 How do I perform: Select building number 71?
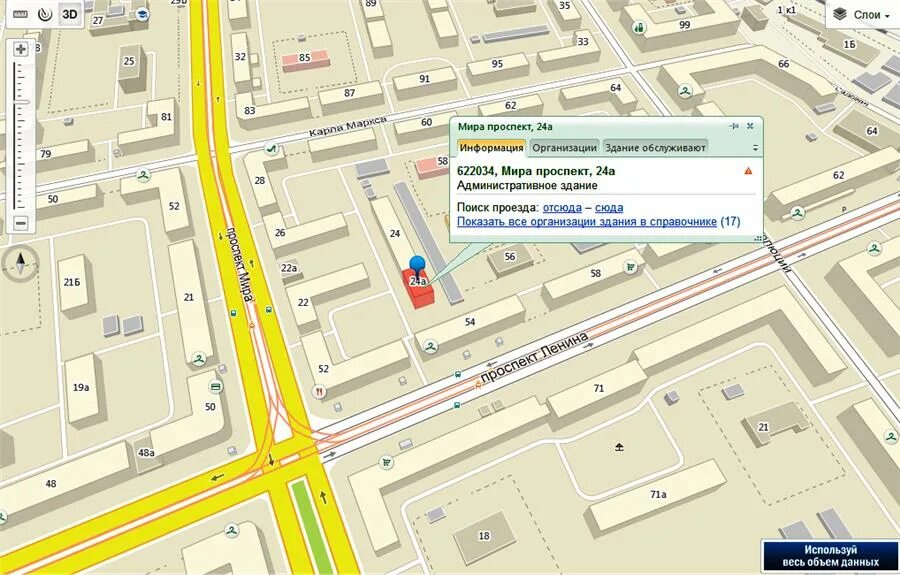(599, 388)
